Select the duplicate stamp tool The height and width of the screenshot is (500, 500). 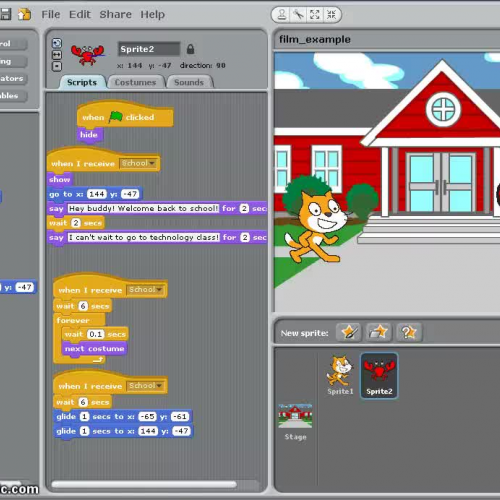[282, 14]
